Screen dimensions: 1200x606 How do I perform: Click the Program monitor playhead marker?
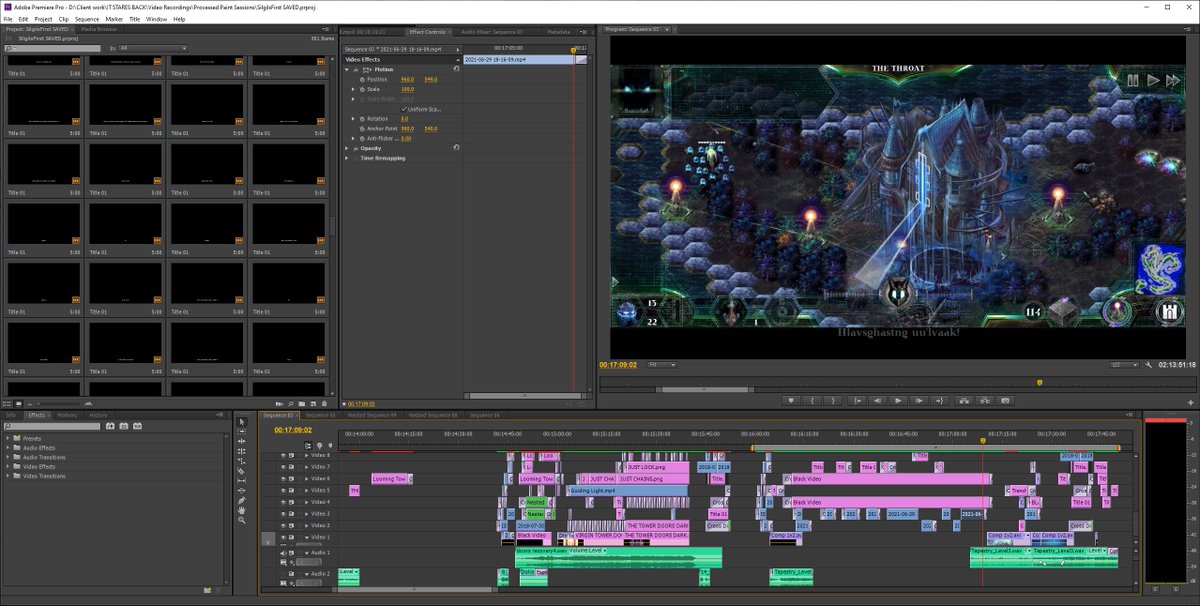(x=1039, y=382)
